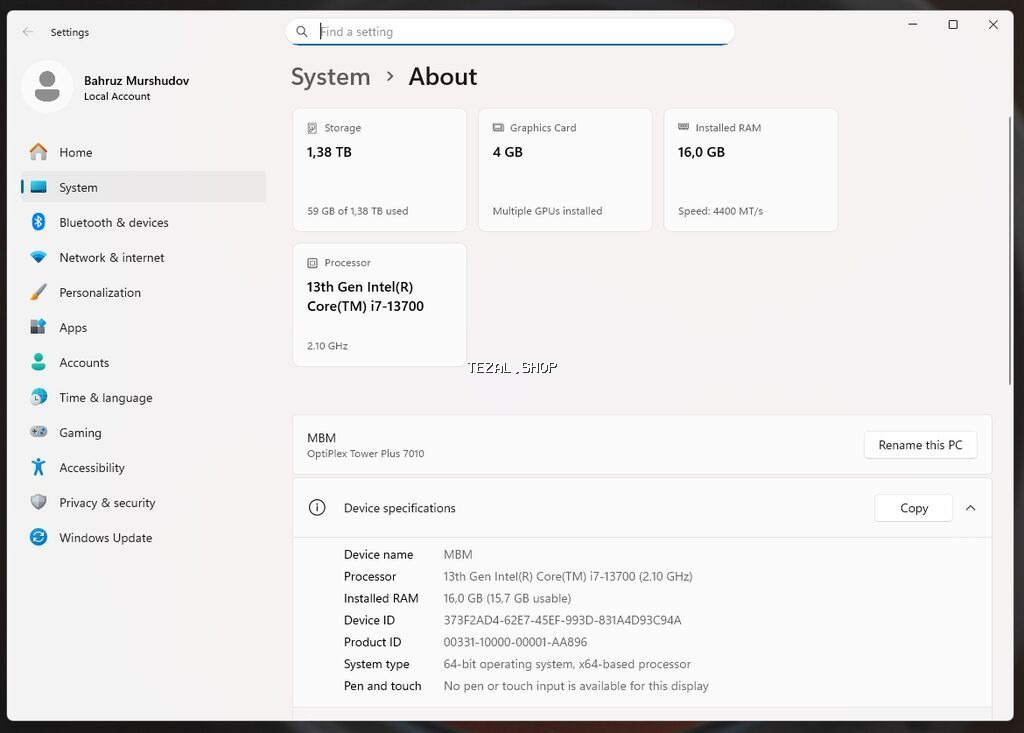Viewport: 1024px width, 733px height.
Task: Click the Privacy & security shield icon
Action: click(x=38, y=502)
